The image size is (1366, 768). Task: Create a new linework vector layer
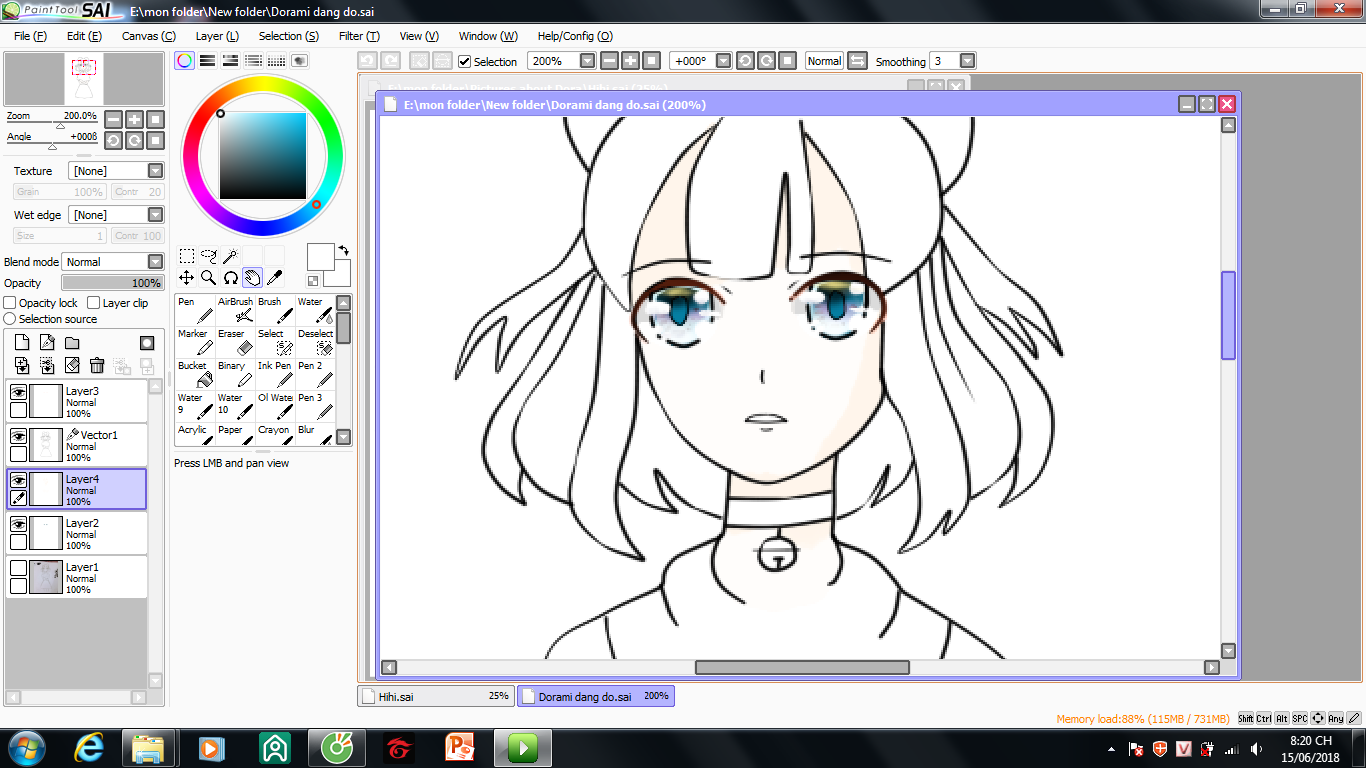(47, 343)
